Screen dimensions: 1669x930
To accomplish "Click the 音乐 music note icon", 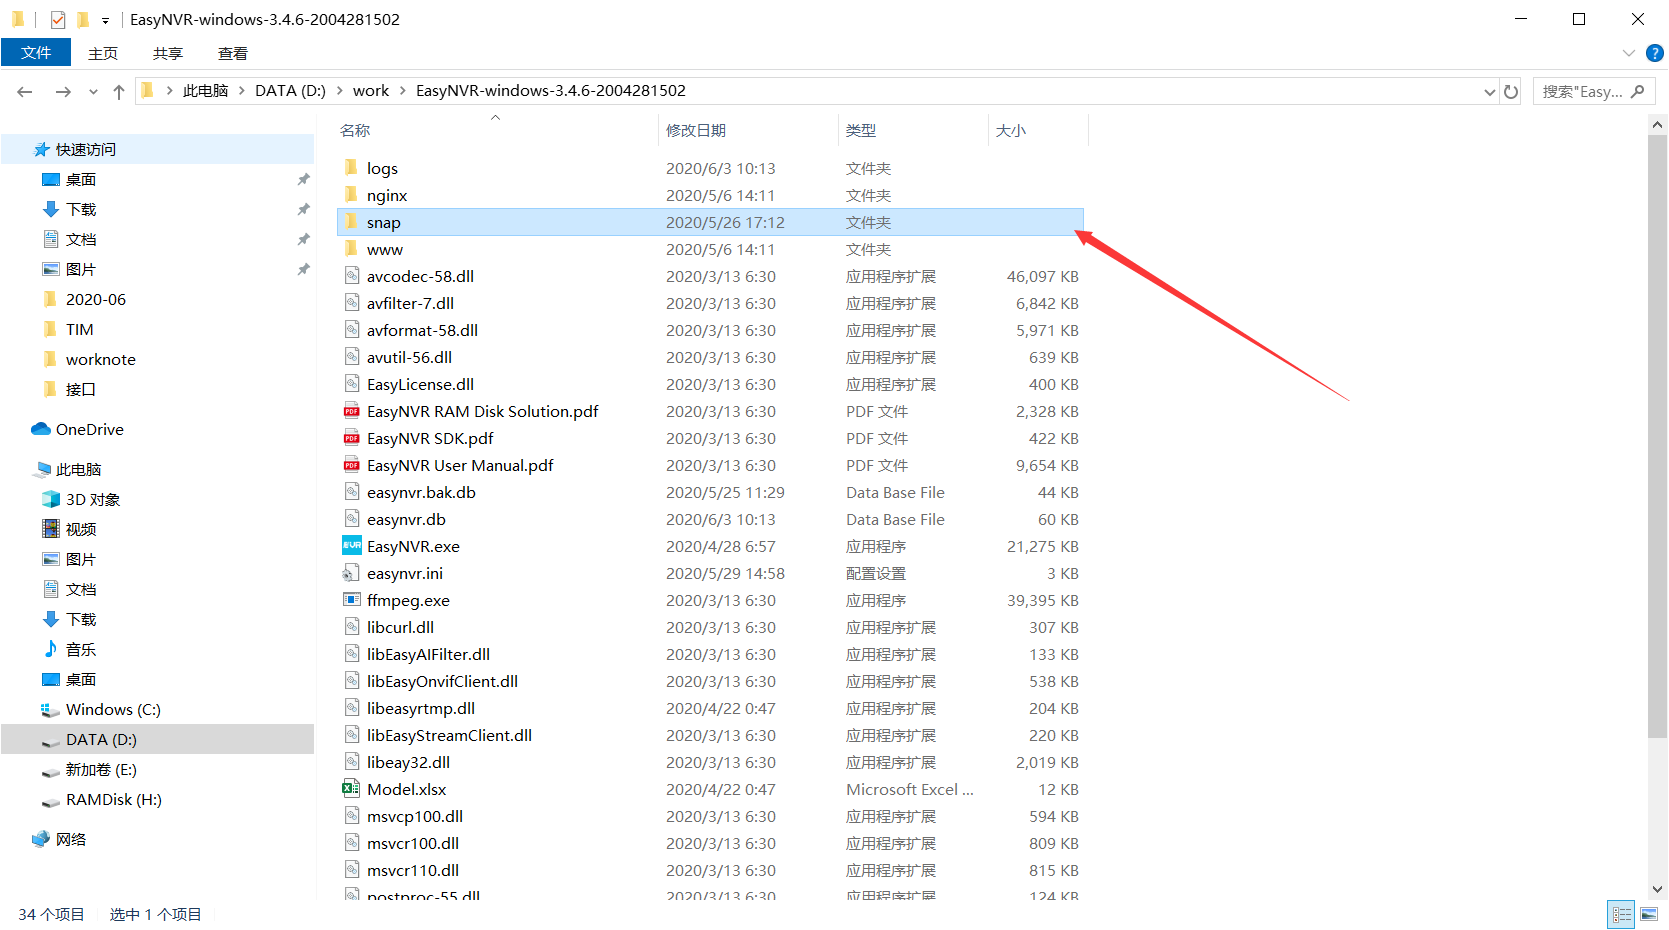I will (50, 649).
